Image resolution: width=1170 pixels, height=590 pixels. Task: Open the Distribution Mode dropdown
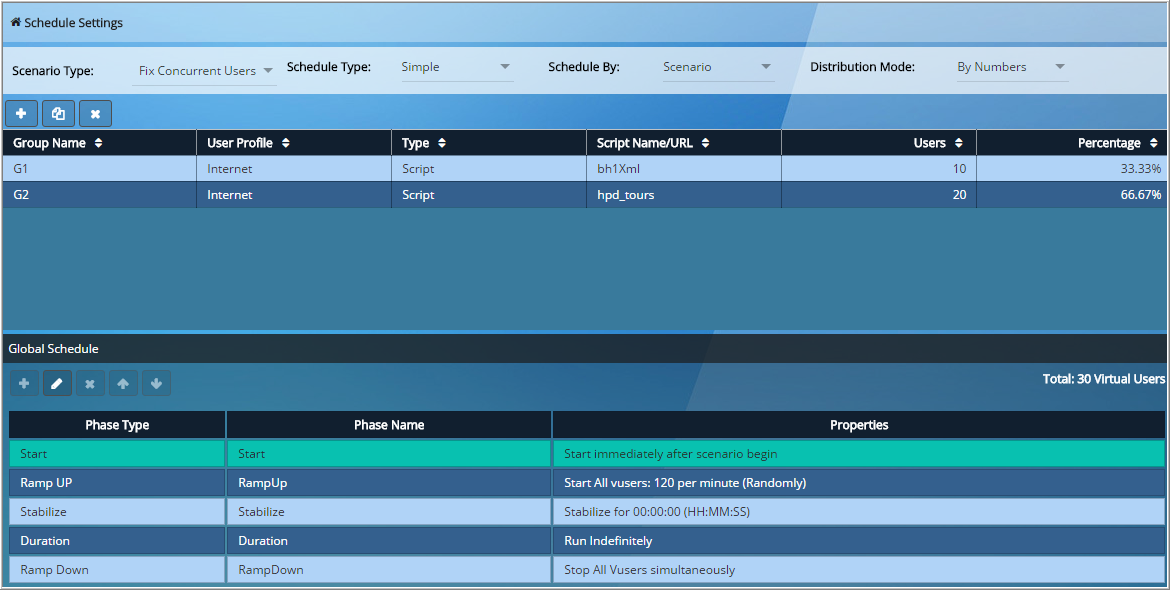point(1011,67)
